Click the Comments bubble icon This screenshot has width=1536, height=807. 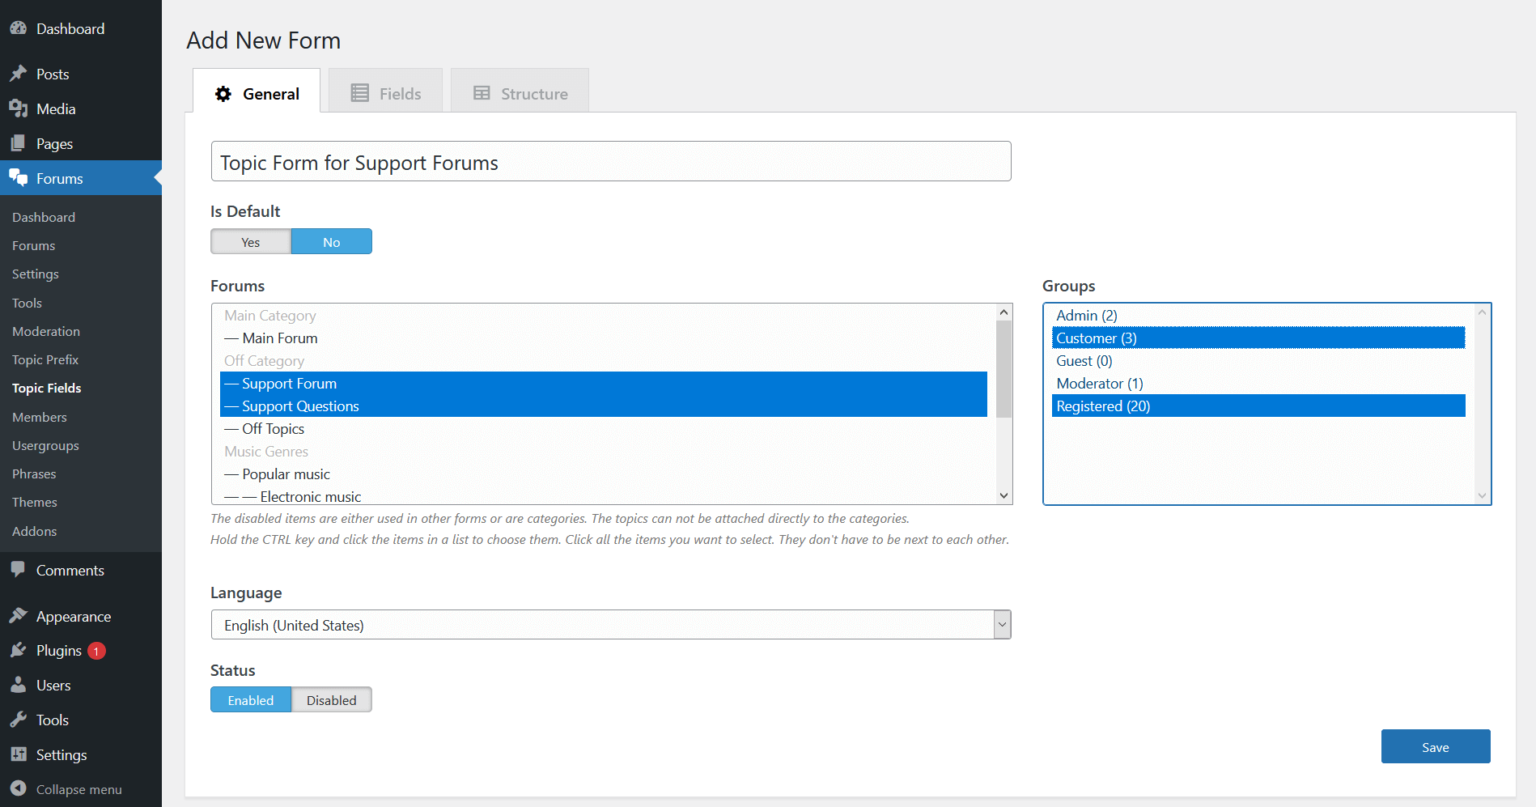click(x=18, y=570)
